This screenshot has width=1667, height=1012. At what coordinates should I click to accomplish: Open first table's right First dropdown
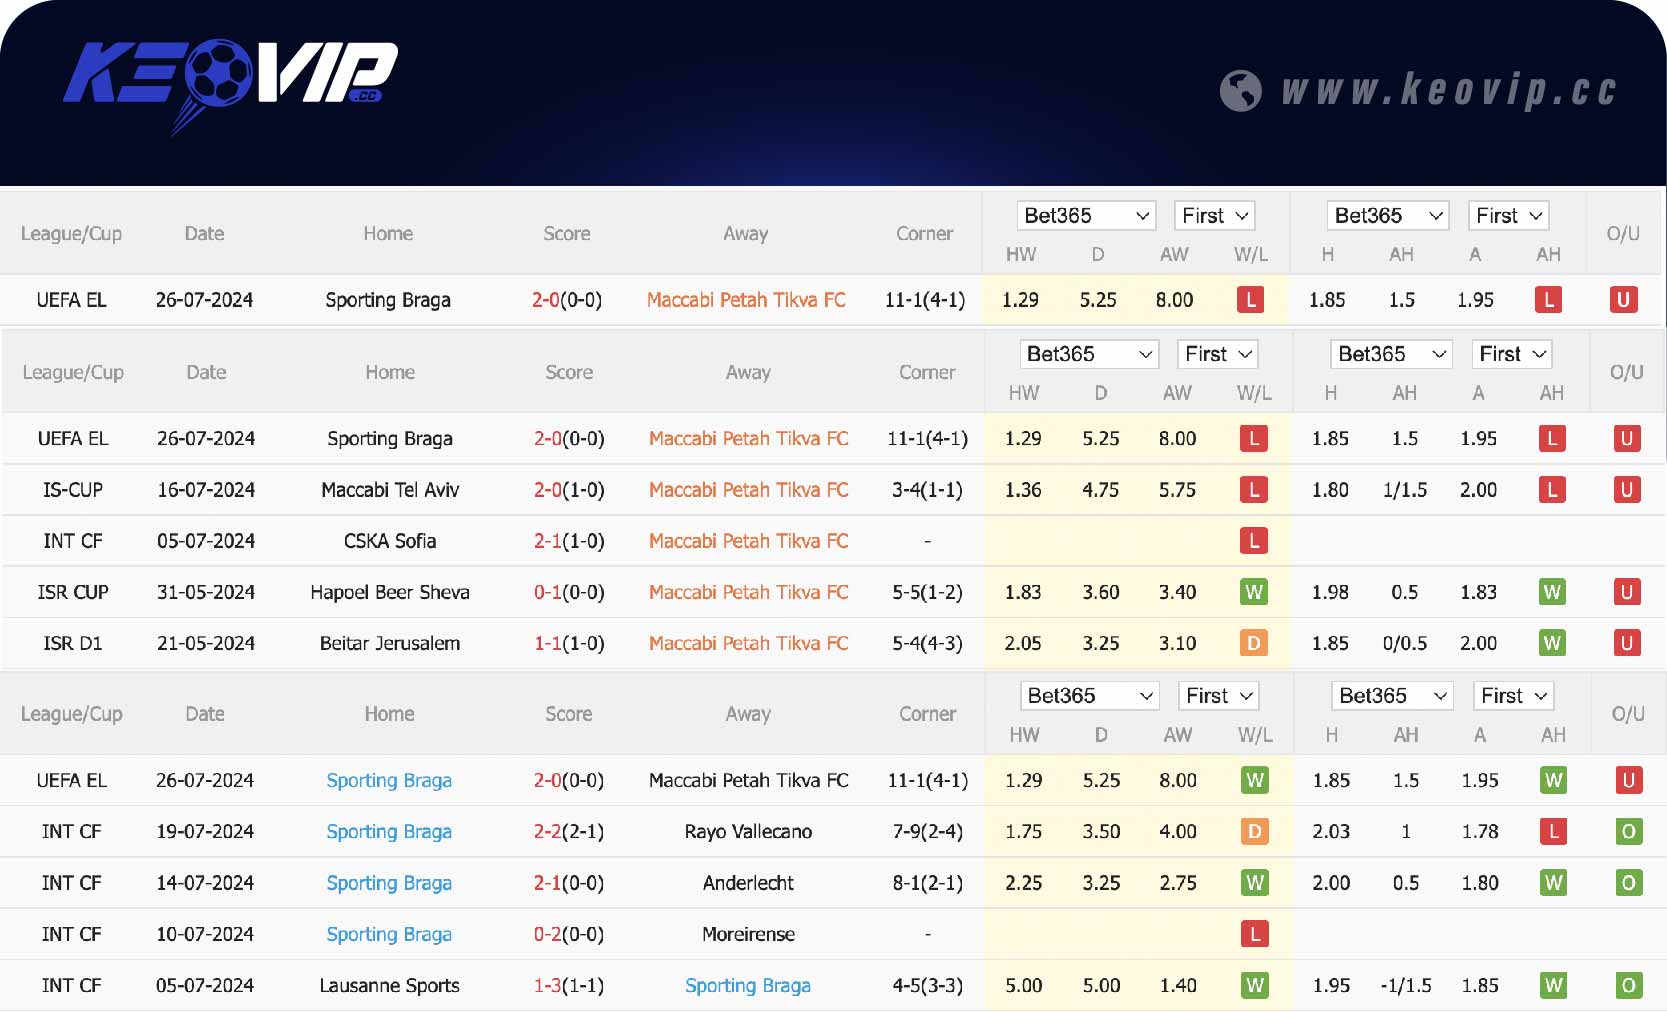(x=1508, y=216)
